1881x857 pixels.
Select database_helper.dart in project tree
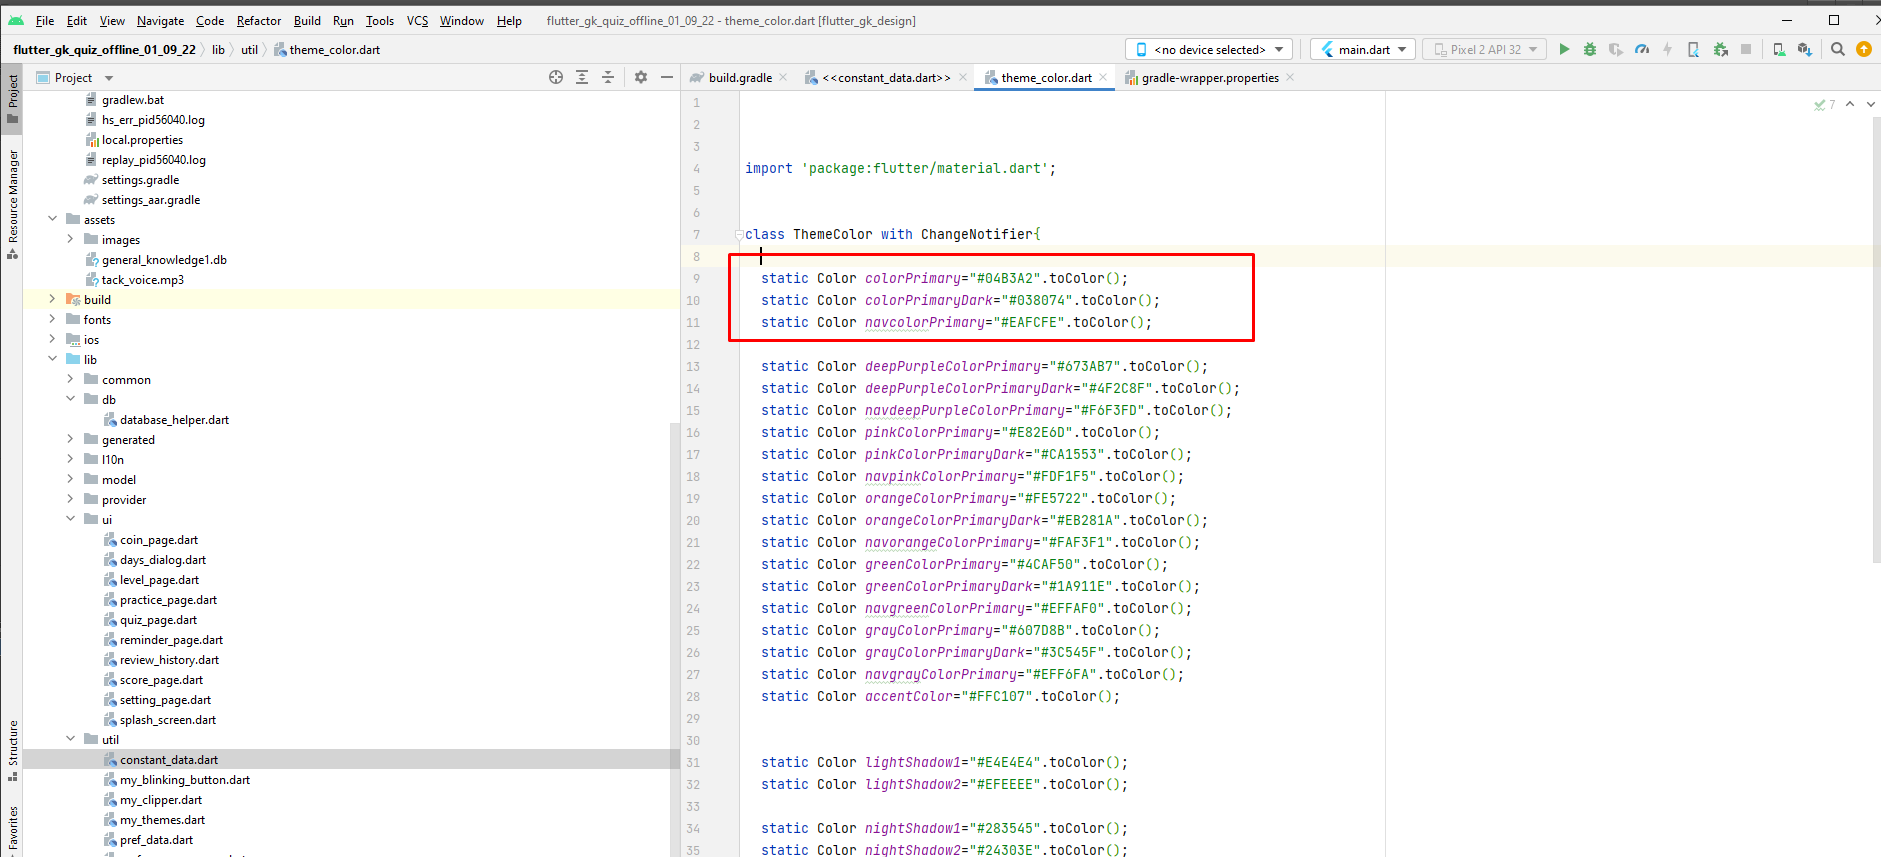click(173, 419)
